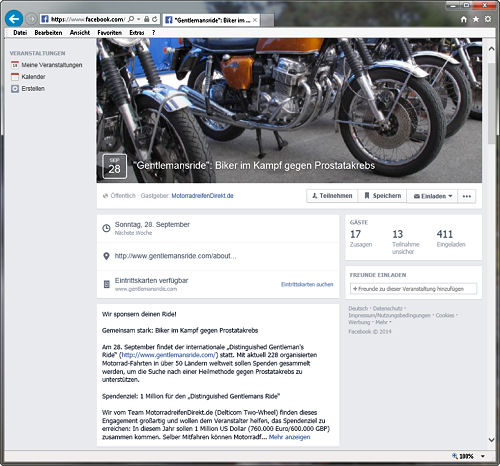Click the scrollbar up arrow
The height and width of the screenshot is (466, 500).
(x=491, y=49)
